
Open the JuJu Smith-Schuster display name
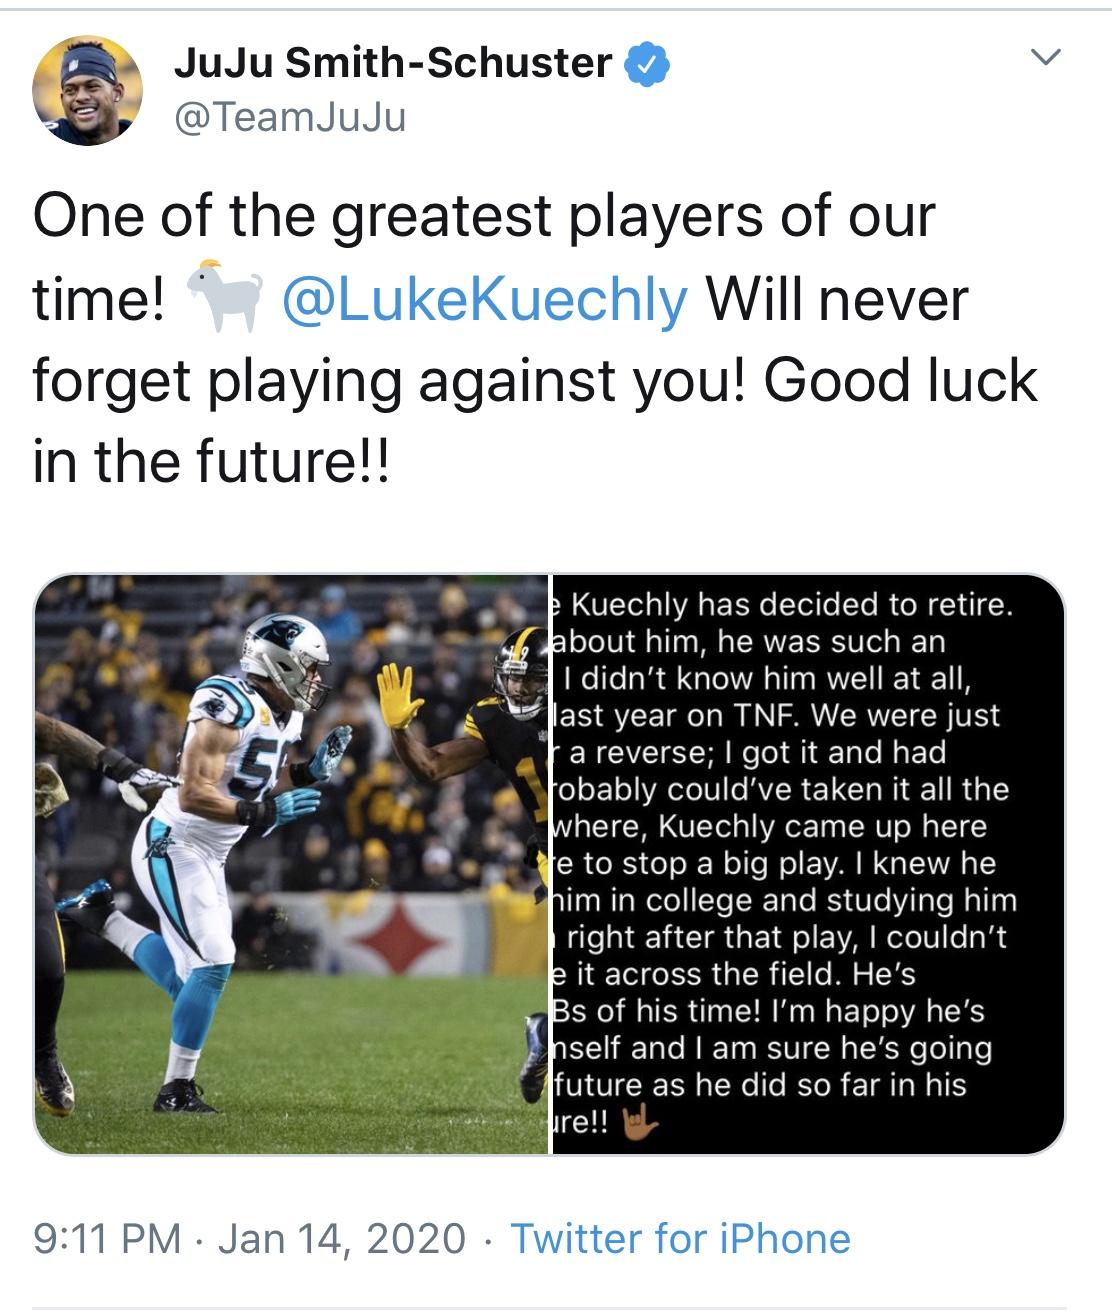tap(392, 63)
